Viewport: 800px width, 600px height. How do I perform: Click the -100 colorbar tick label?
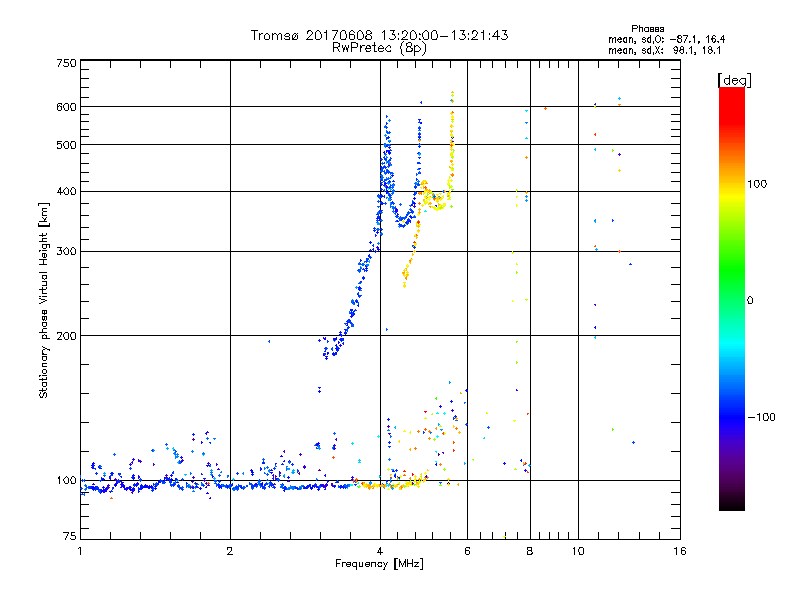[x=762, y=417]
